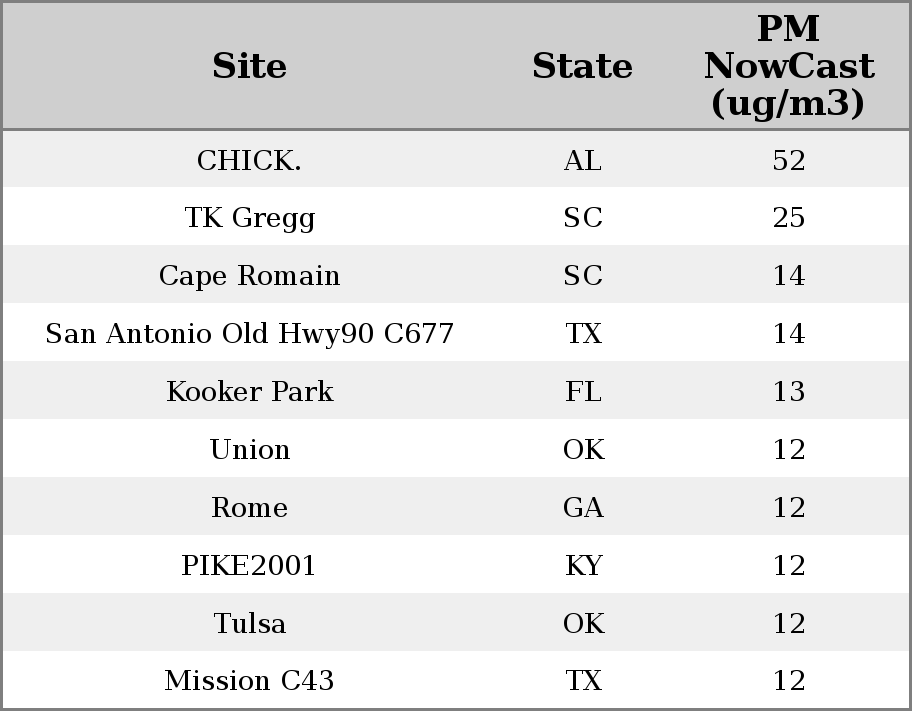Select the CHICK. site cell
The height and width of the screenshot is (711, 912).
click(249, 160)
